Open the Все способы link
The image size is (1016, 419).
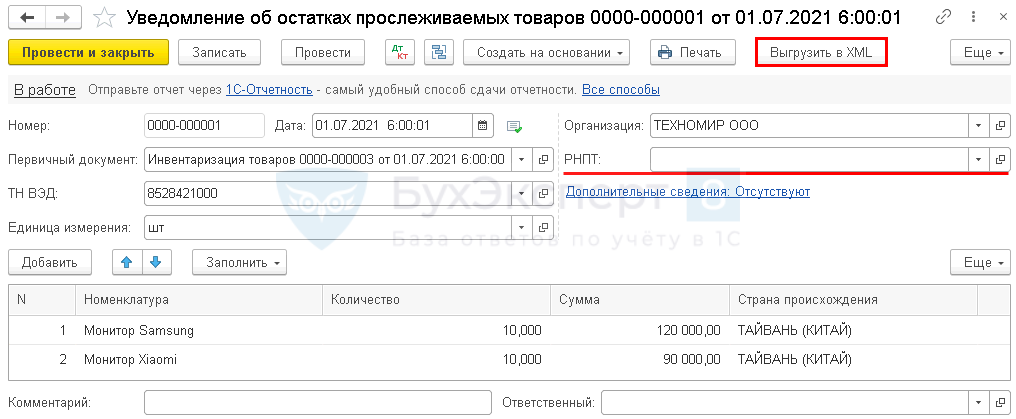coord(621,90)
